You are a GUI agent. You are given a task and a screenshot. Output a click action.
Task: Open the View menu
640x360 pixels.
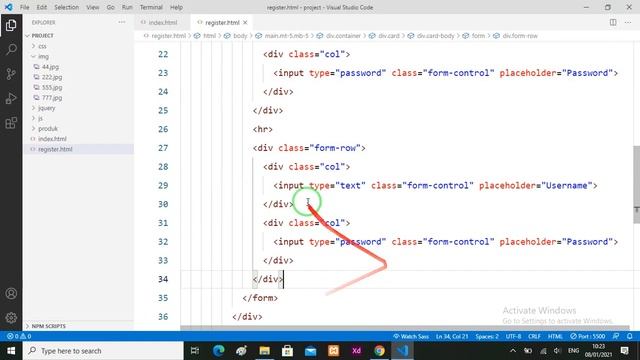tap(93, 7)
